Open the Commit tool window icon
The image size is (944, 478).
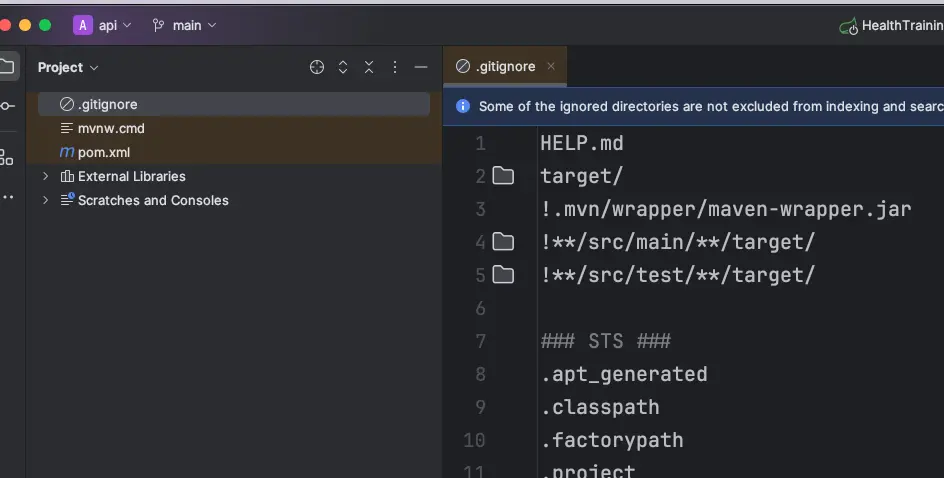(x=7, y=106)
